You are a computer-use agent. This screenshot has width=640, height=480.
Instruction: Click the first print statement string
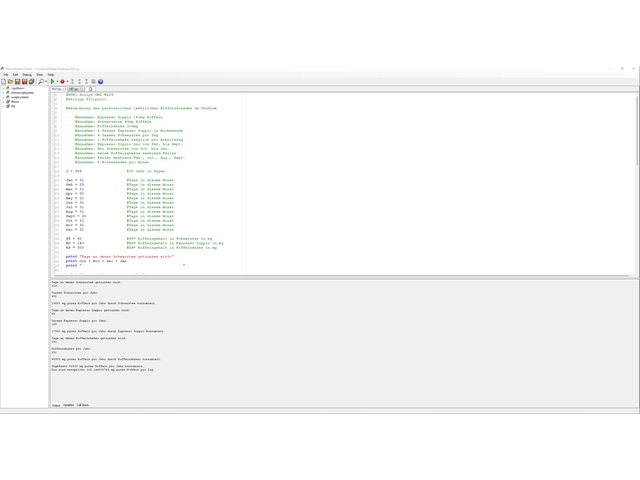tap(127, 257)
